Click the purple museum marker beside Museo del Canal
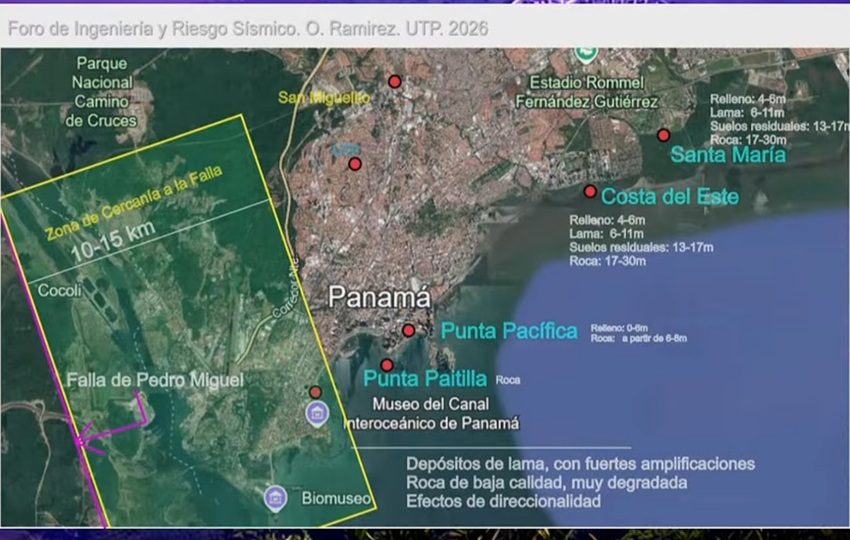The width and height of the screenshot is (850, 540). [x=317, y=414]
